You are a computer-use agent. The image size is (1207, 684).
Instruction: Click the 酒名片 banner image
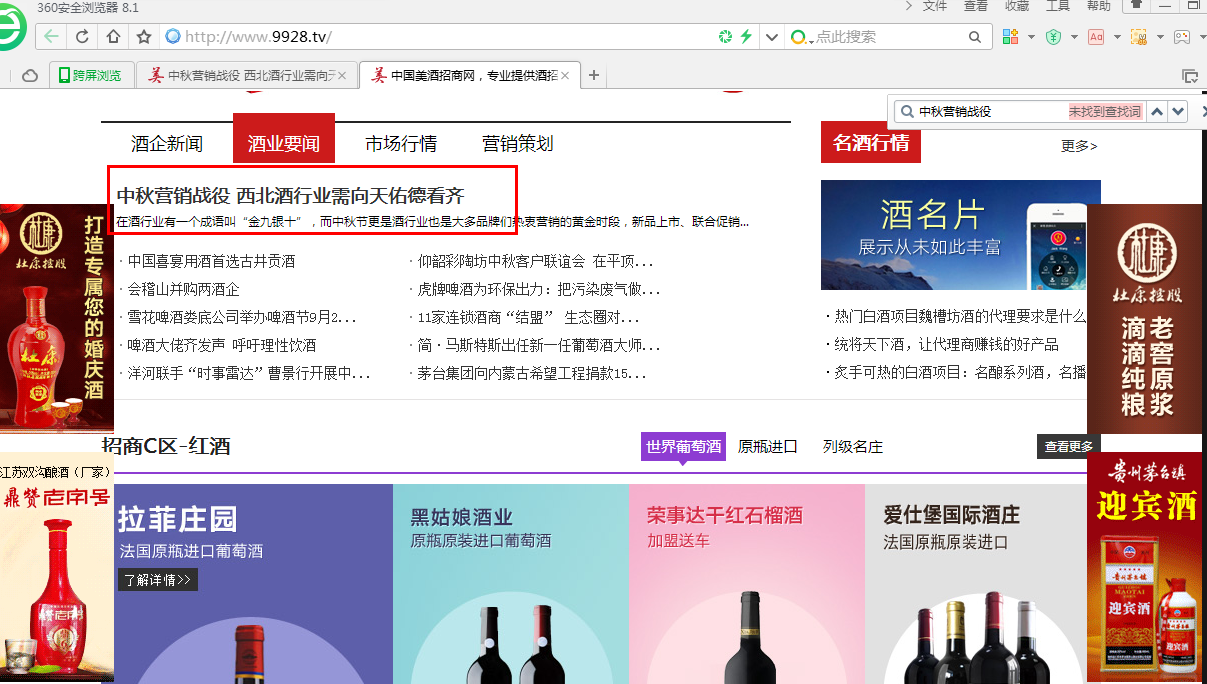point(961,235)
